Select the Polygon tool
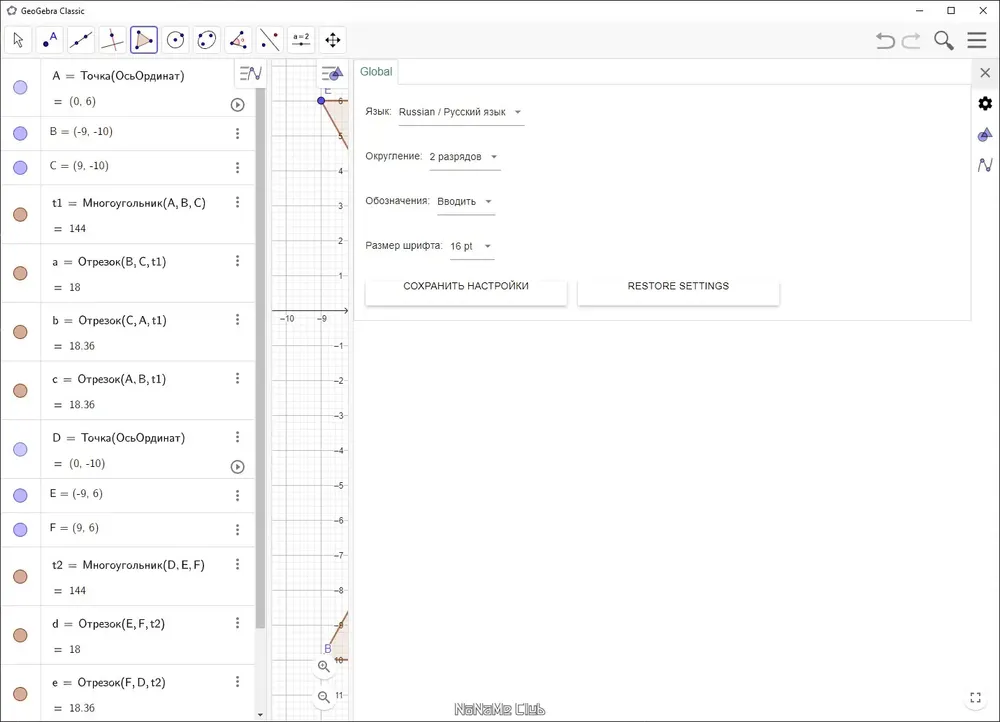The width and height of the screenshot is (1000, 722). [x=144, y=40]
